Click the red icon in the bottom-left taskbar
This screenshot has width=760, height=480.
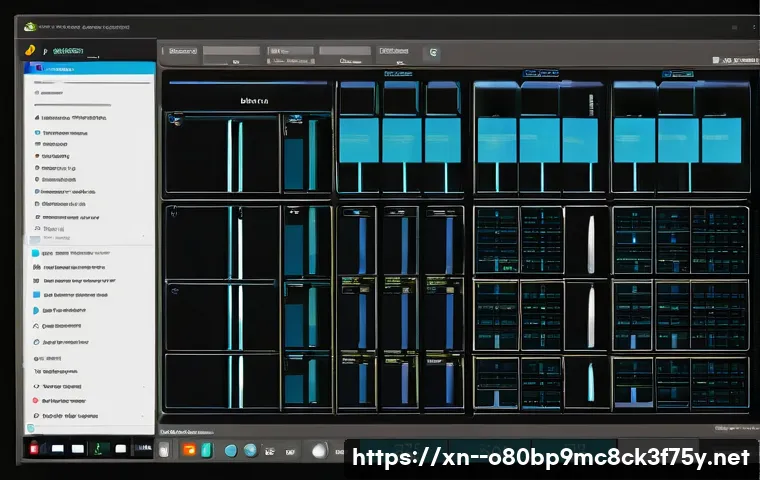click(x=33, y=449)
